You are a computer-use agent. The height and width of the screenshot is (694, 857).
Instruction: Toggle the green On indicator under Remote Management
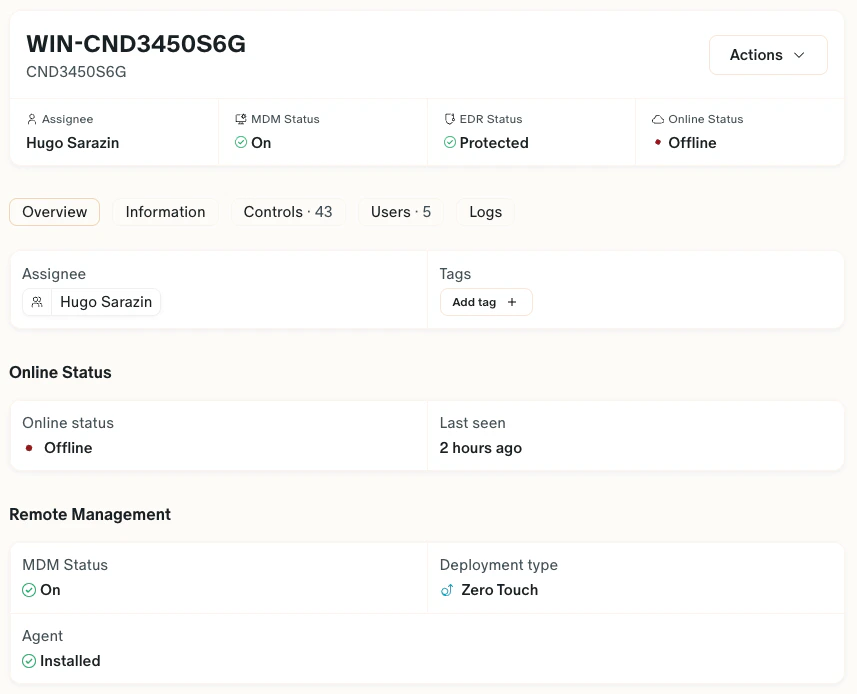[x=28, y=590]
